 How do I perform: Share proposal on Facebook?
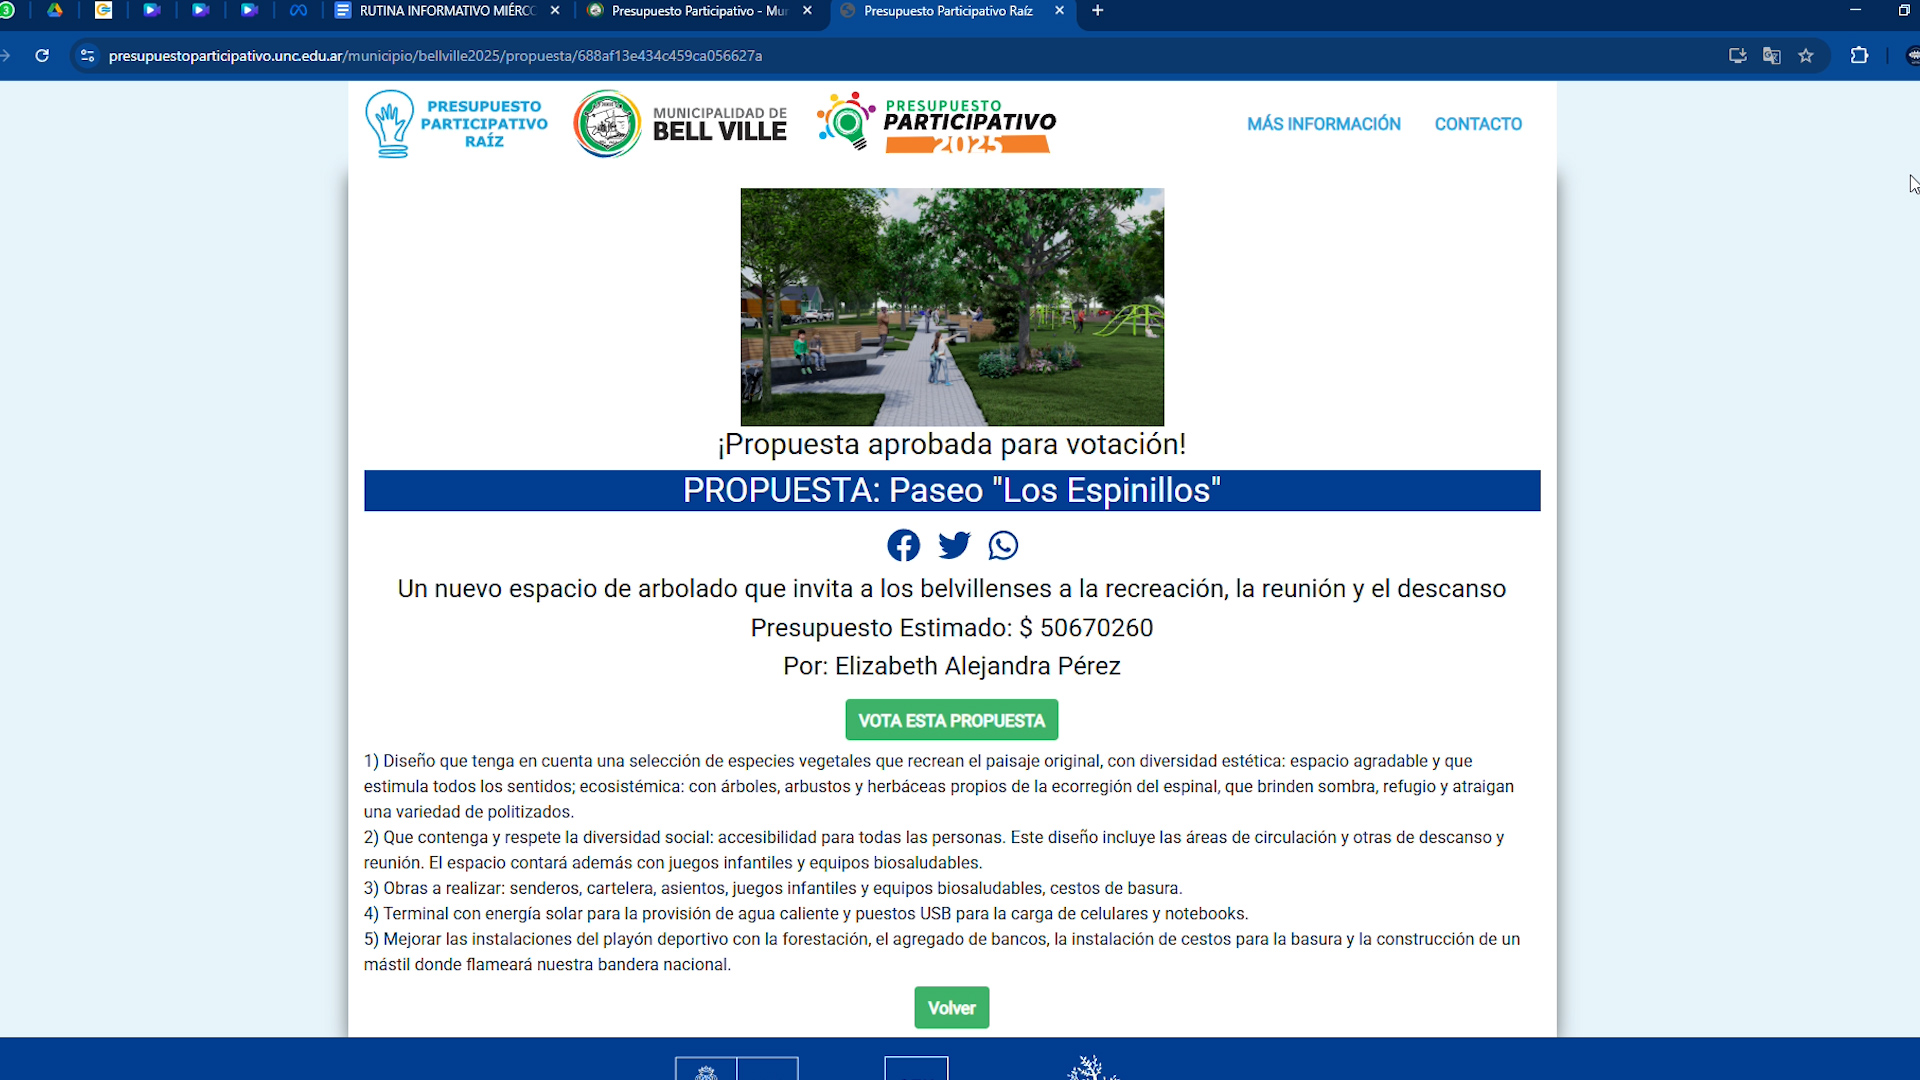pos(903,545)
